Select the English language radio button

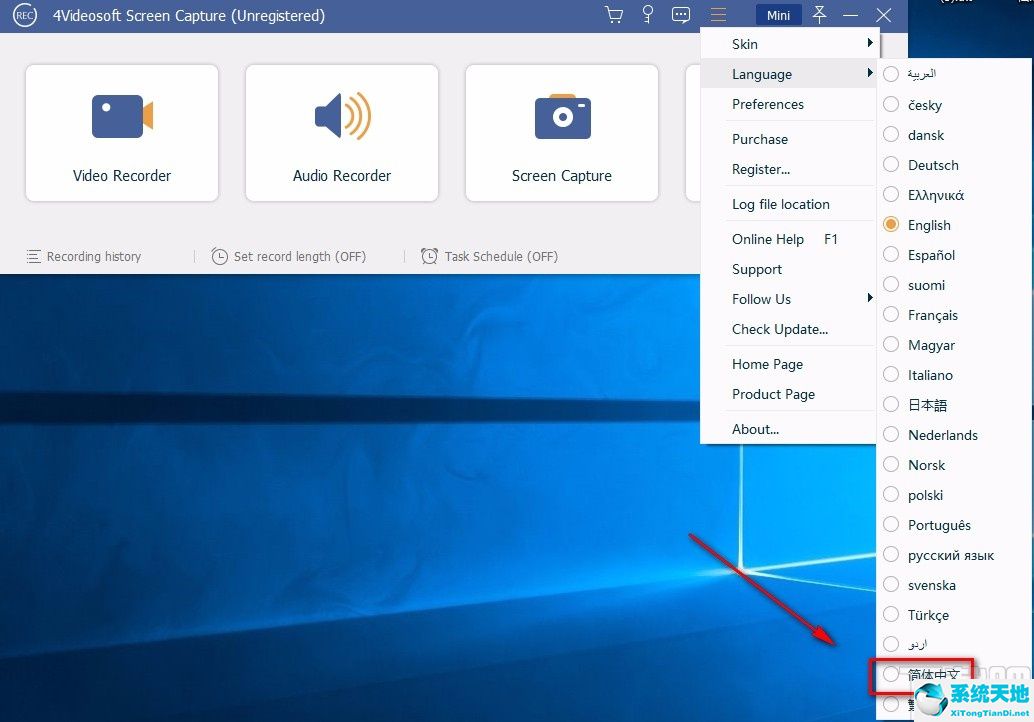(891, 224)
